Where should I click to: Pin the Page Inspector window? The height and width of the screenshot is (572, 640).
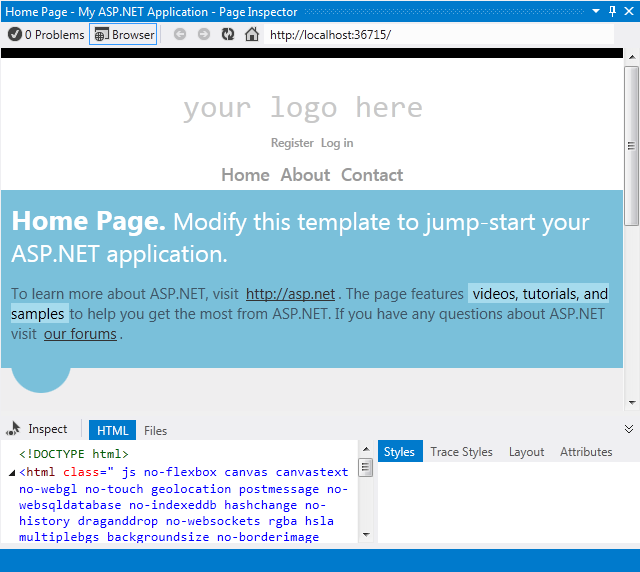612,11
